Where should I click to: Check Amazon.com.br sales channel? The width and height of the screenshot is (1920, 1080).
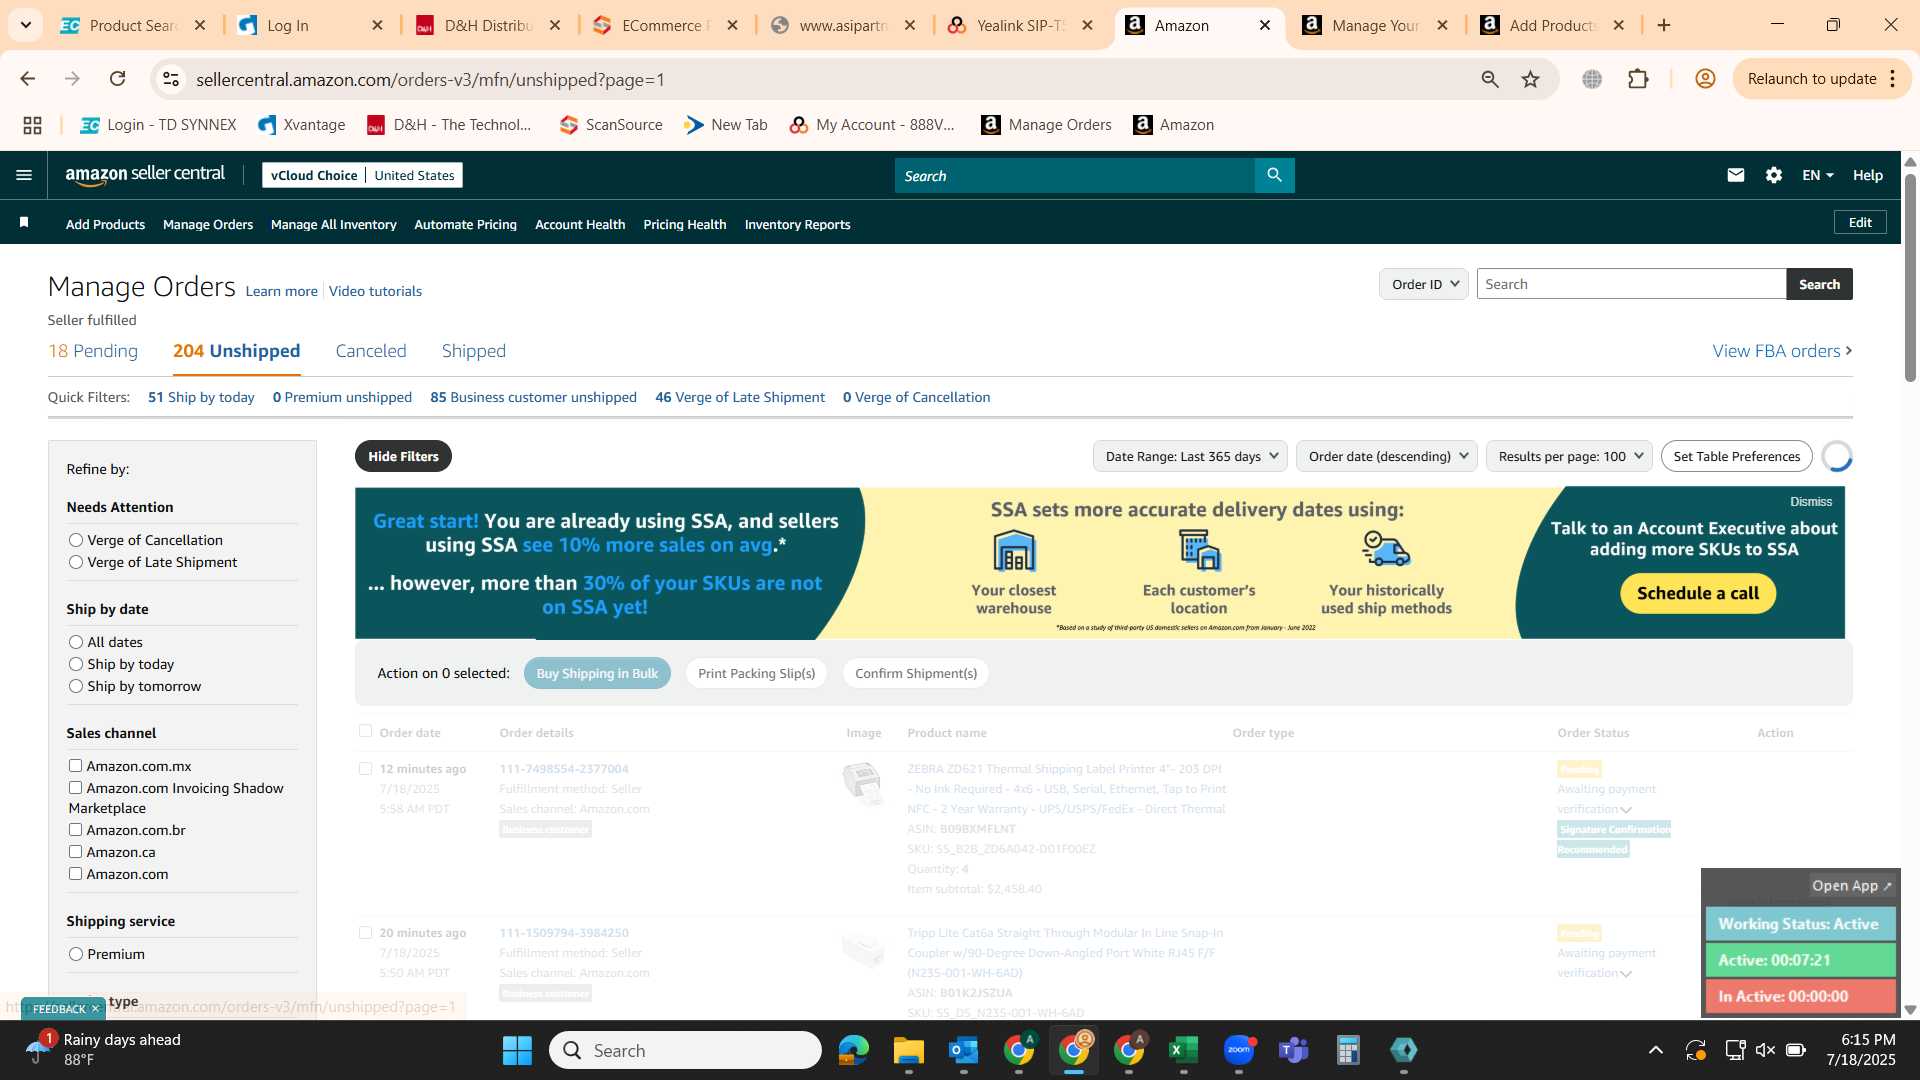75,830
